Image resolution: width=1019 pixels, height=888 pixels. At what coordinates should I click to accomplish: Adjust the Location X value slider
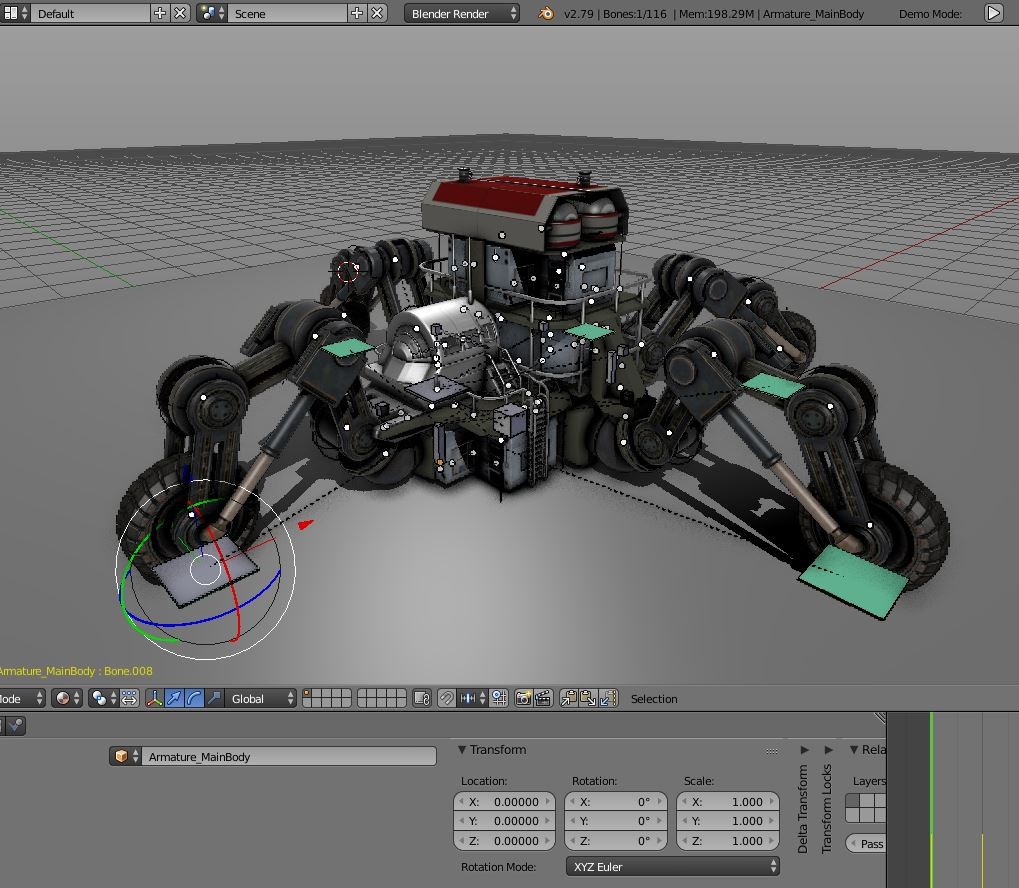point(505,801)
